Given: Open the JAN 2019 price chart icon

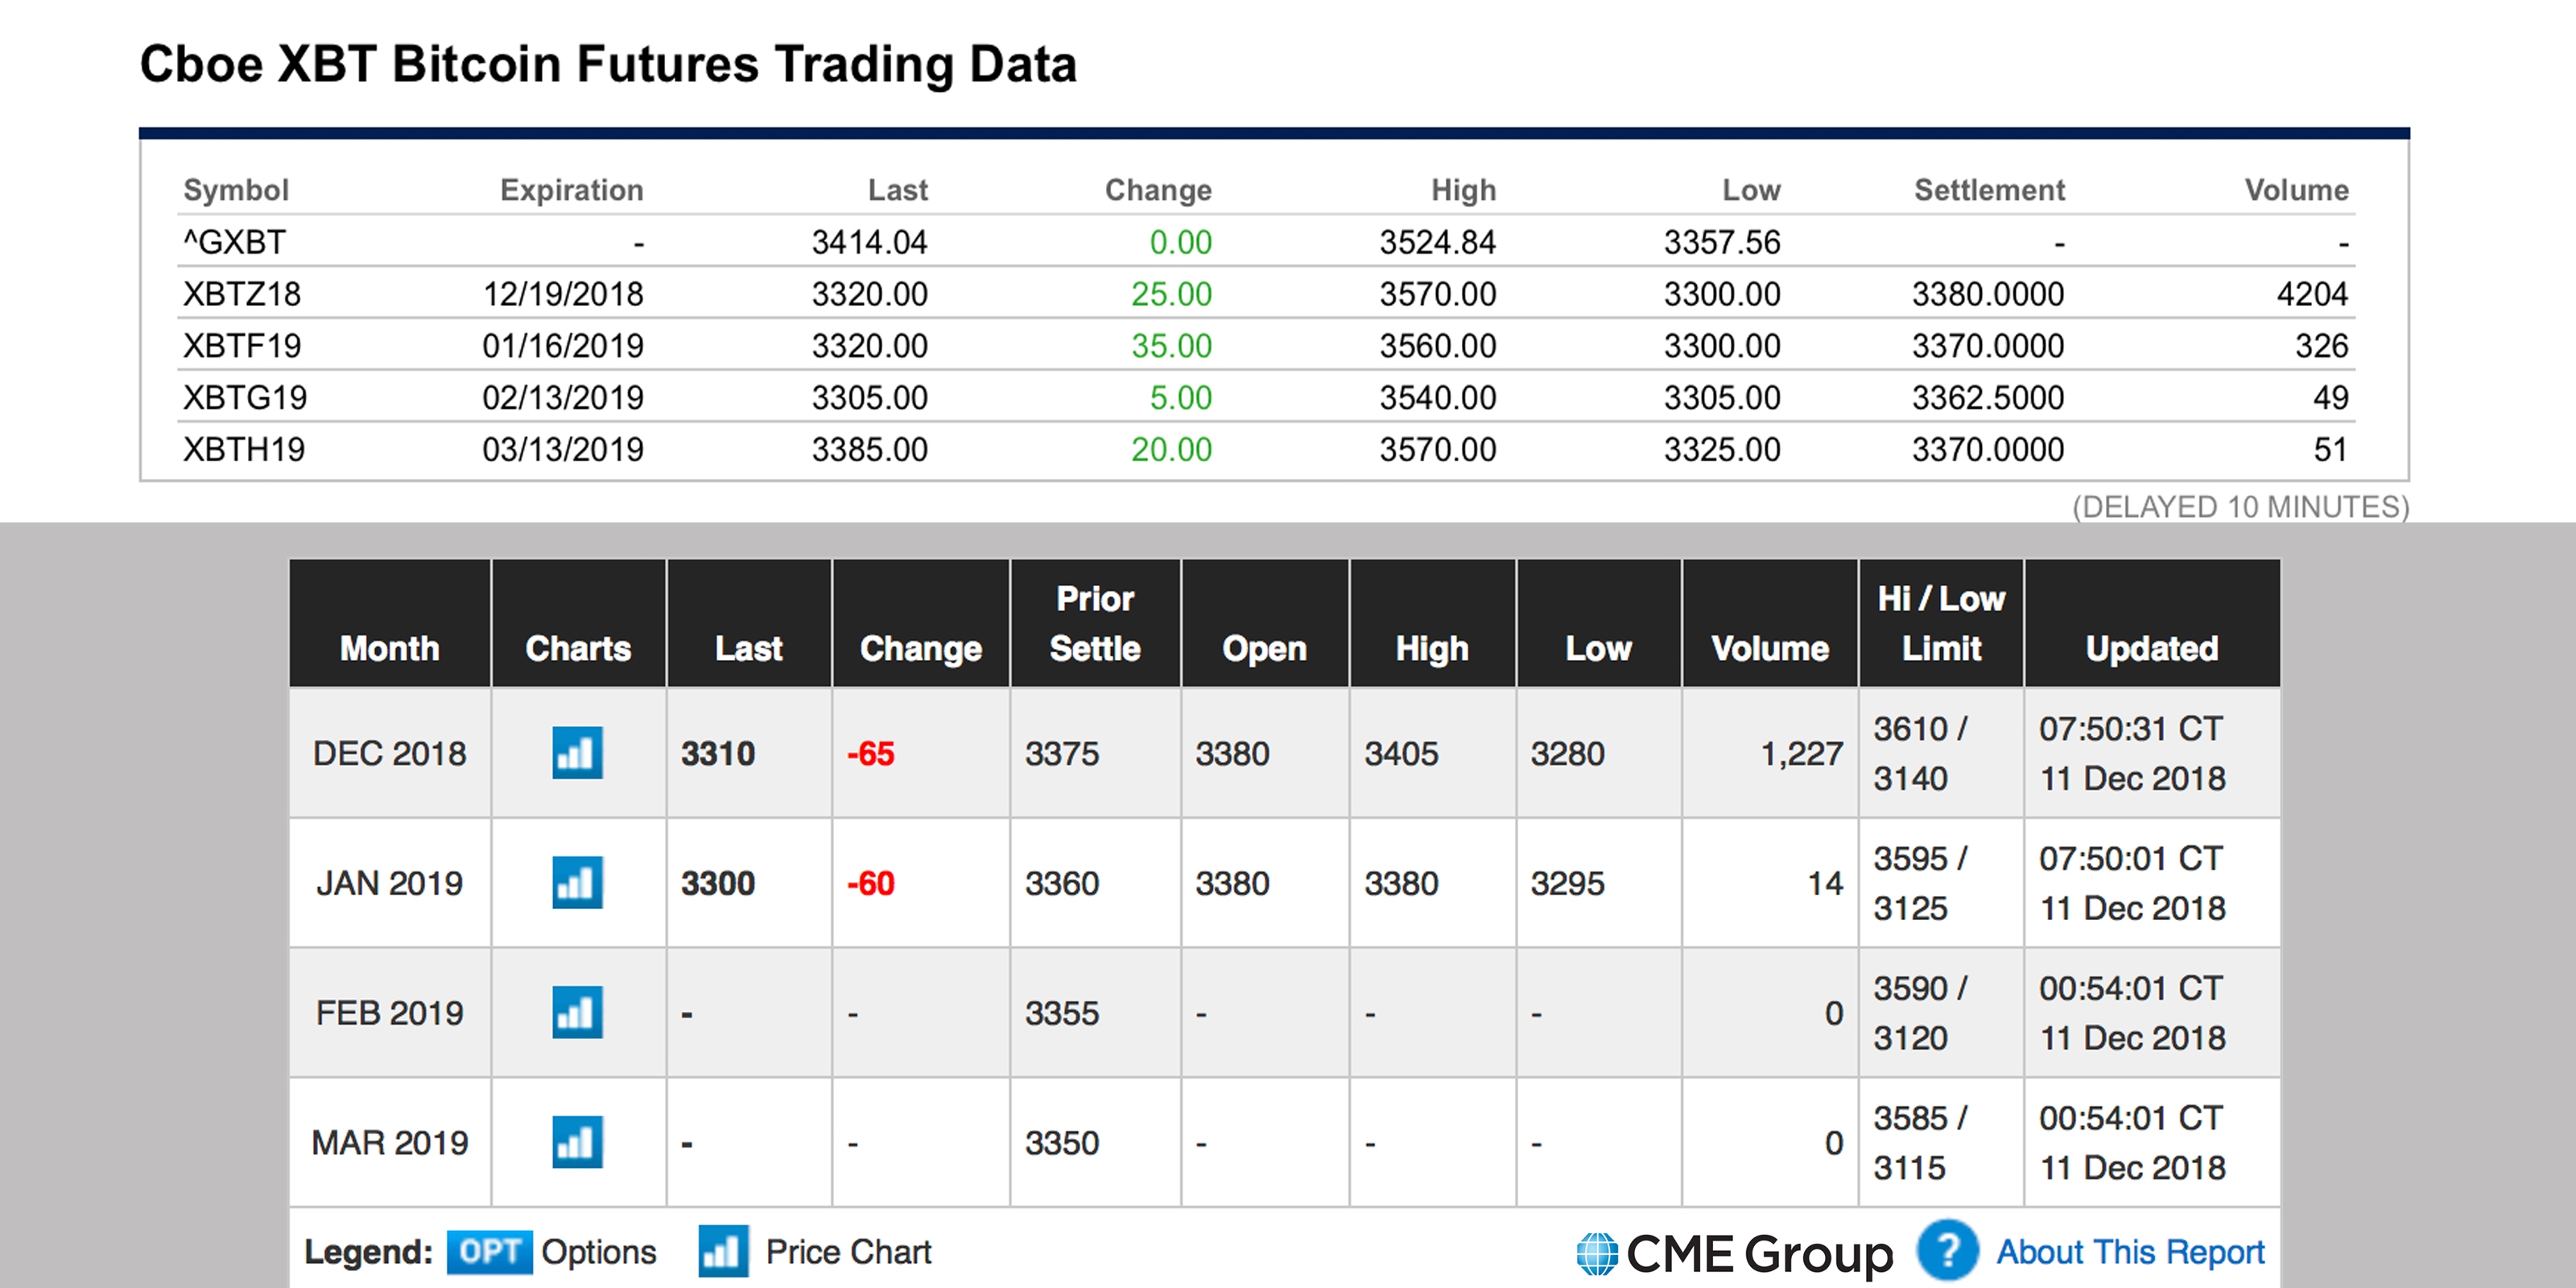Looking at the screenshot, I should [x=577, y=882].
